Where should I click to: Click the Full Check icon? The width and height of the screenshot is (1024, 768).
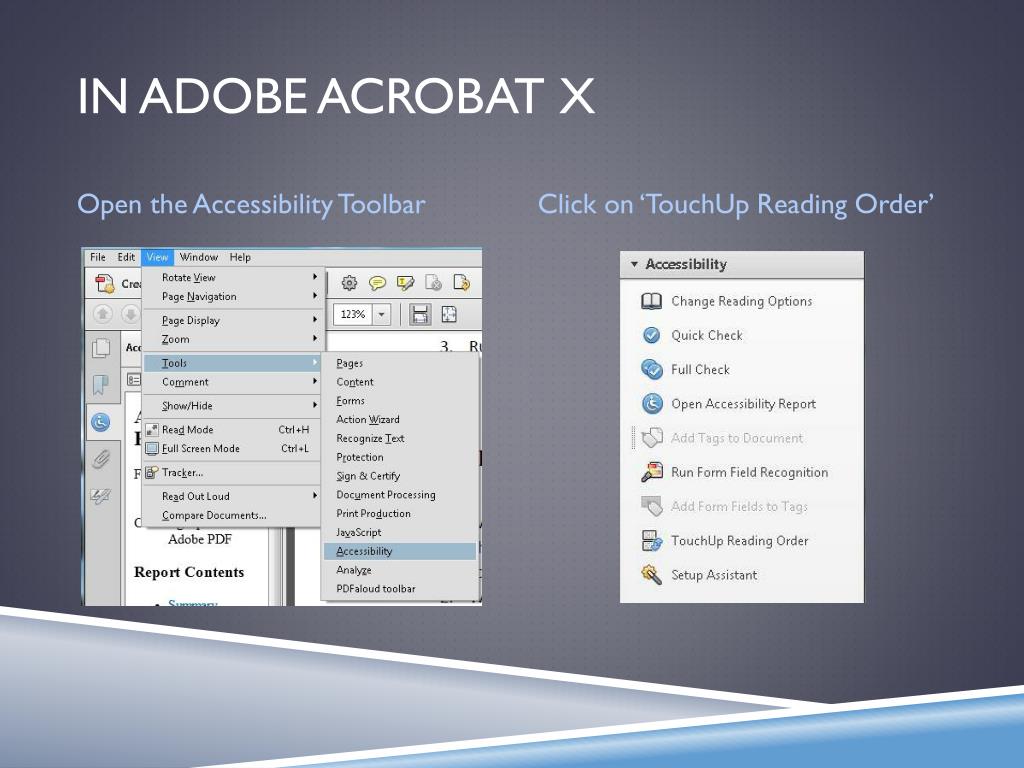click(x=652, y=370)
